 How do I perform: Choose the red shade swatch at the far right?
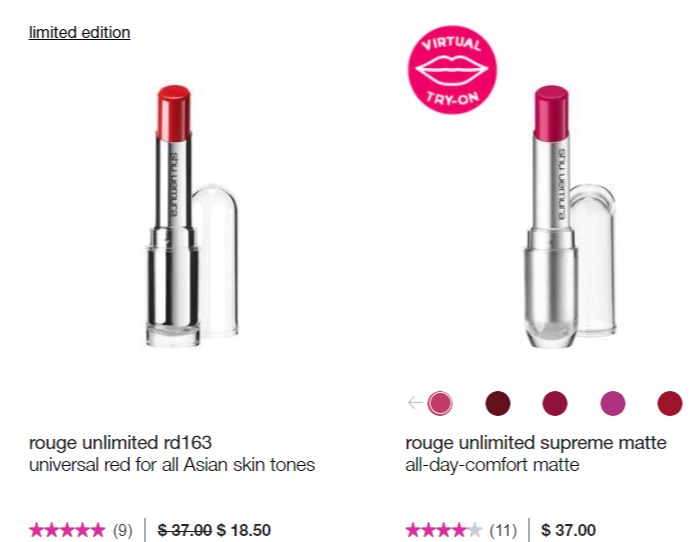pyautogui.click(x=670, y=403)
